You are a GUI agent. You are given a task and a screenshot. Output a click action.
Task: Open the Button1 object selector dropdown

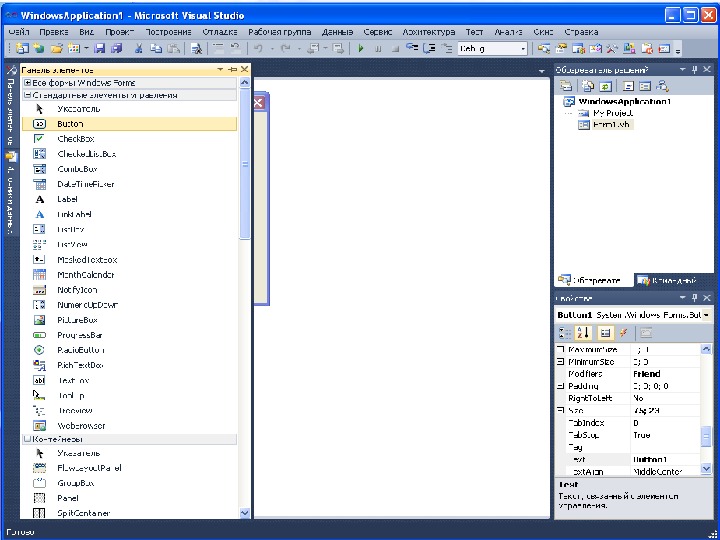coord(707,315)
